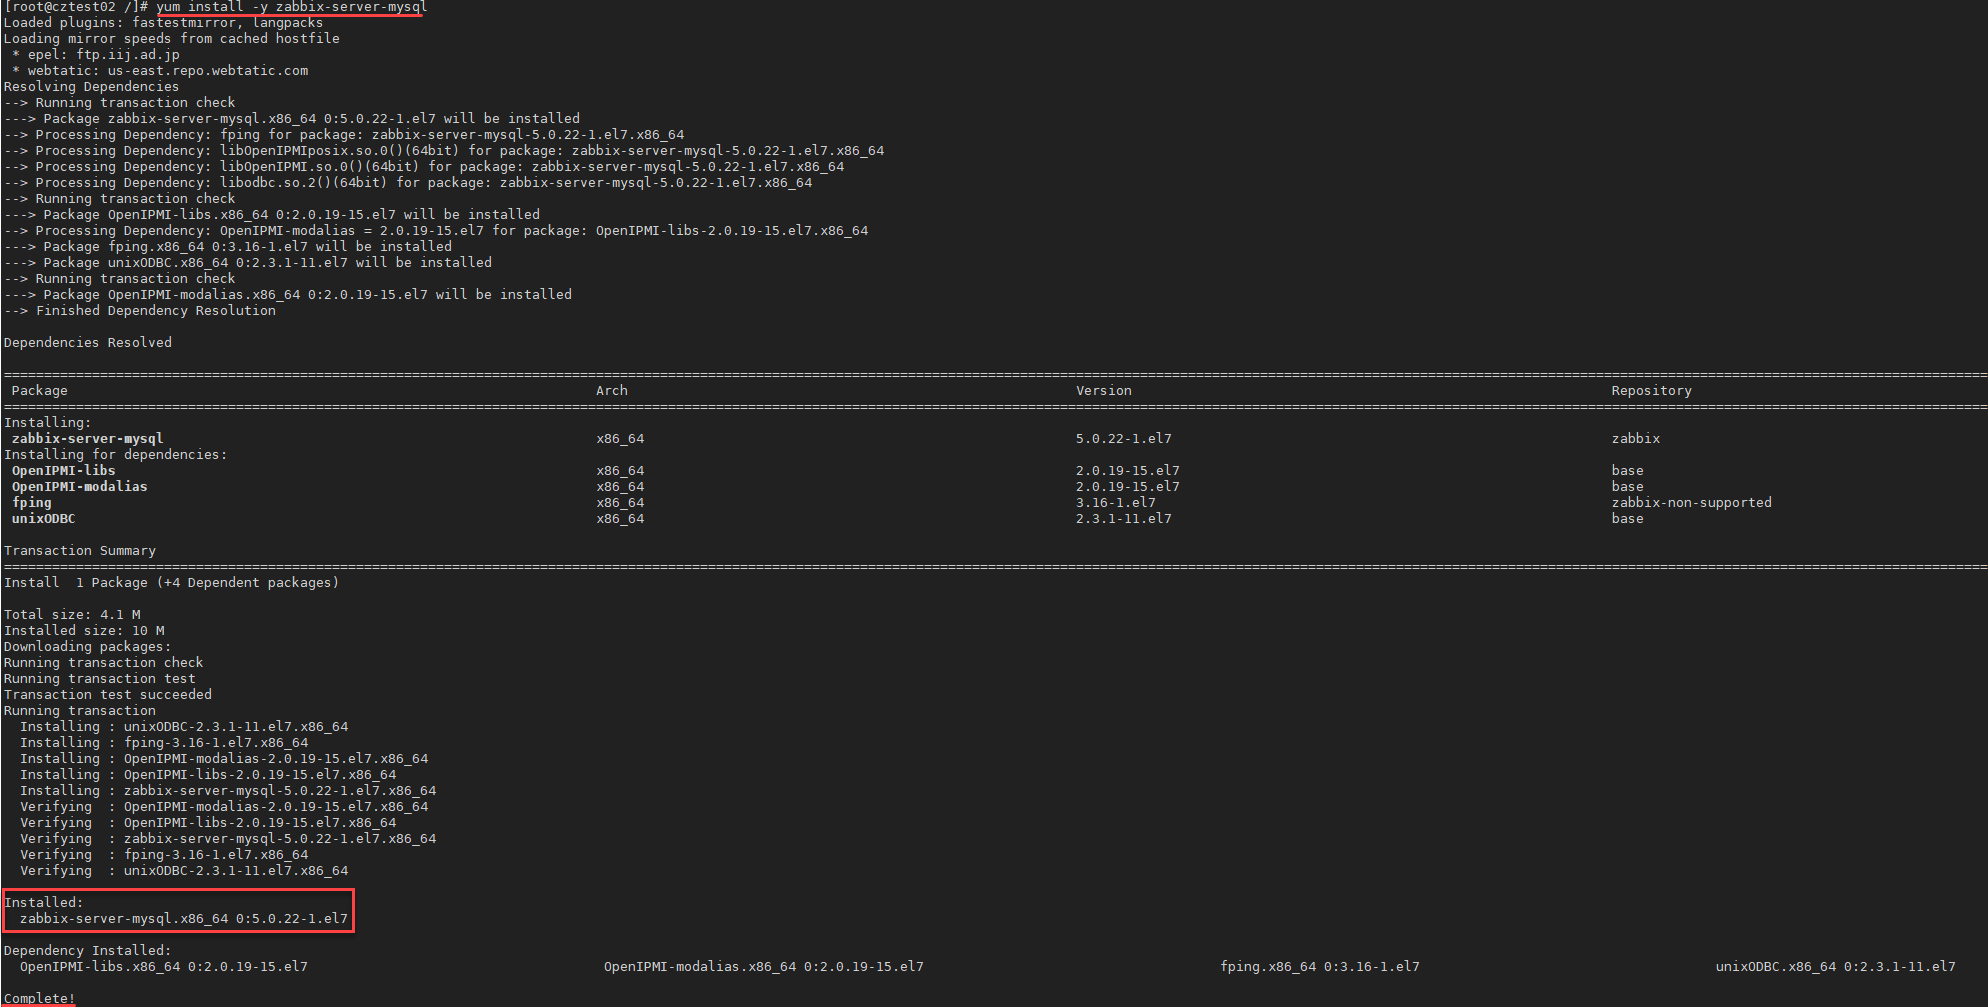Click the 'webtatic: us-east.repo.webtatic.com' line
Viewport: 1988px width, 1008px height.
[x=160, y=70]
